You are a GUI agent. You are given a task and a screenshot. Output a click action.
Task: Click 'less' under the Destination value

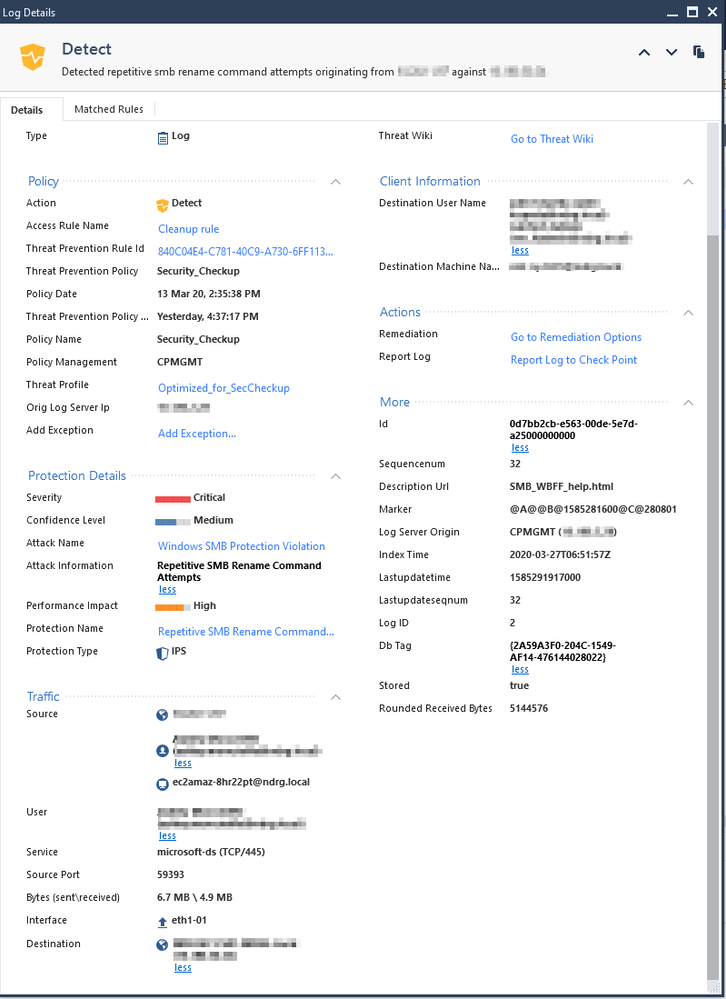tap(183, 968)
